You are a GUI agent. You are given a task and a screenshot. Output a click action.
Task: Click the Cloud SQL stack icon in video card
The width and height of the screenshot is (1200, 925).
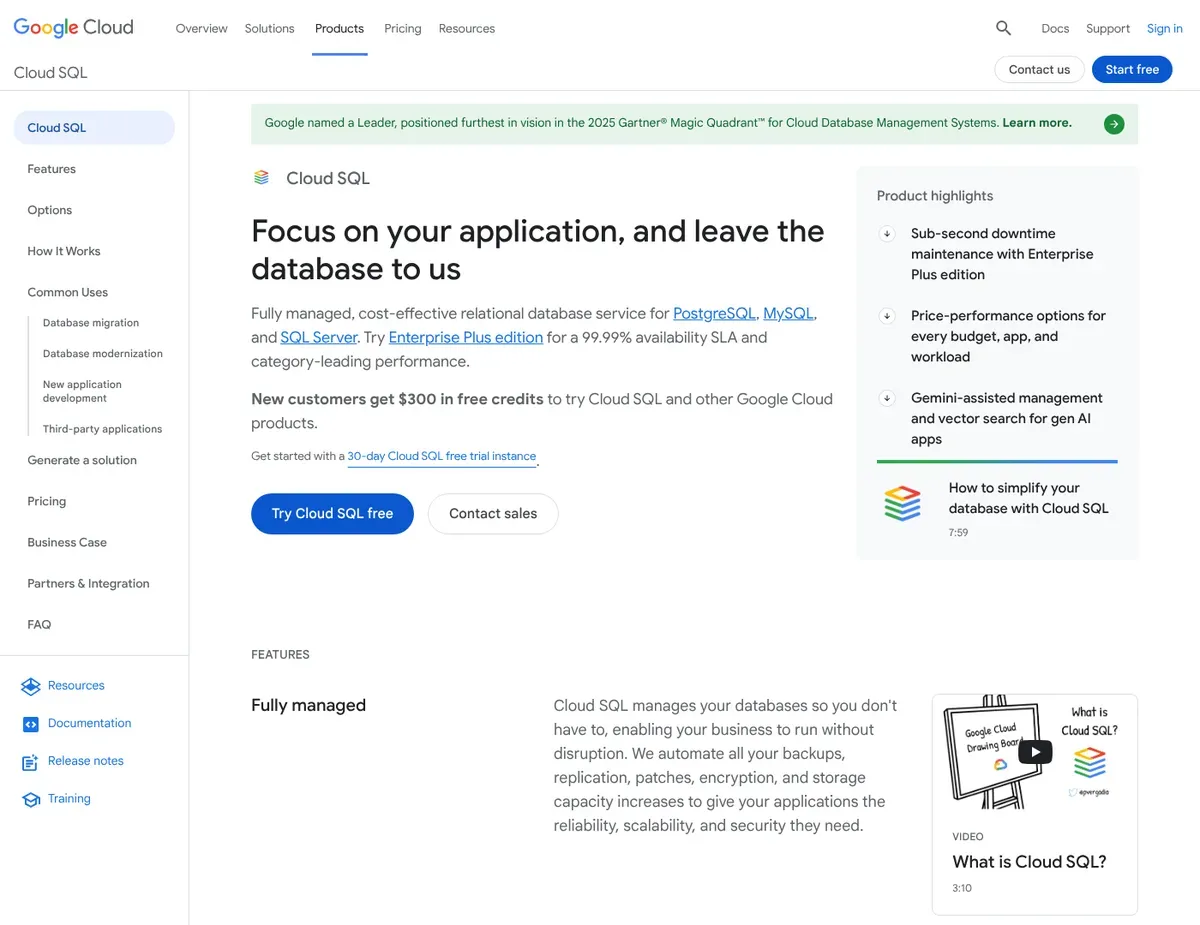click(1089, 763)
